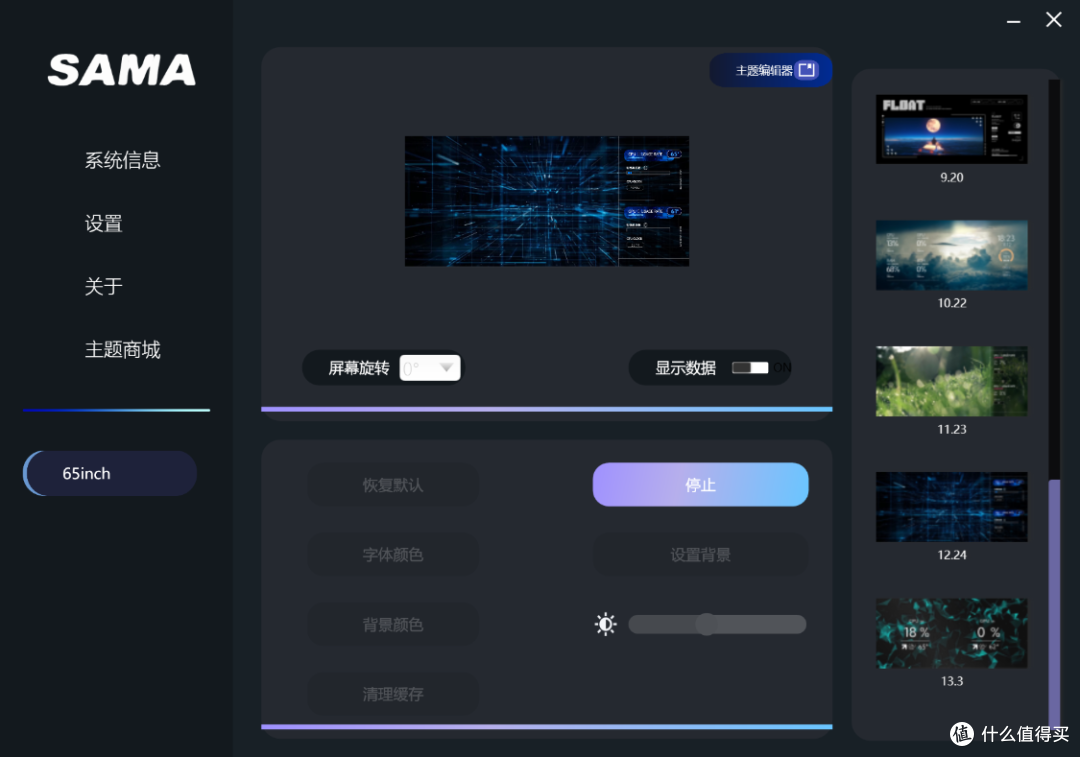This screenshot has height=757, width=1080.
Task: Click the 10.22 theme label
Action: click(952, 303)
